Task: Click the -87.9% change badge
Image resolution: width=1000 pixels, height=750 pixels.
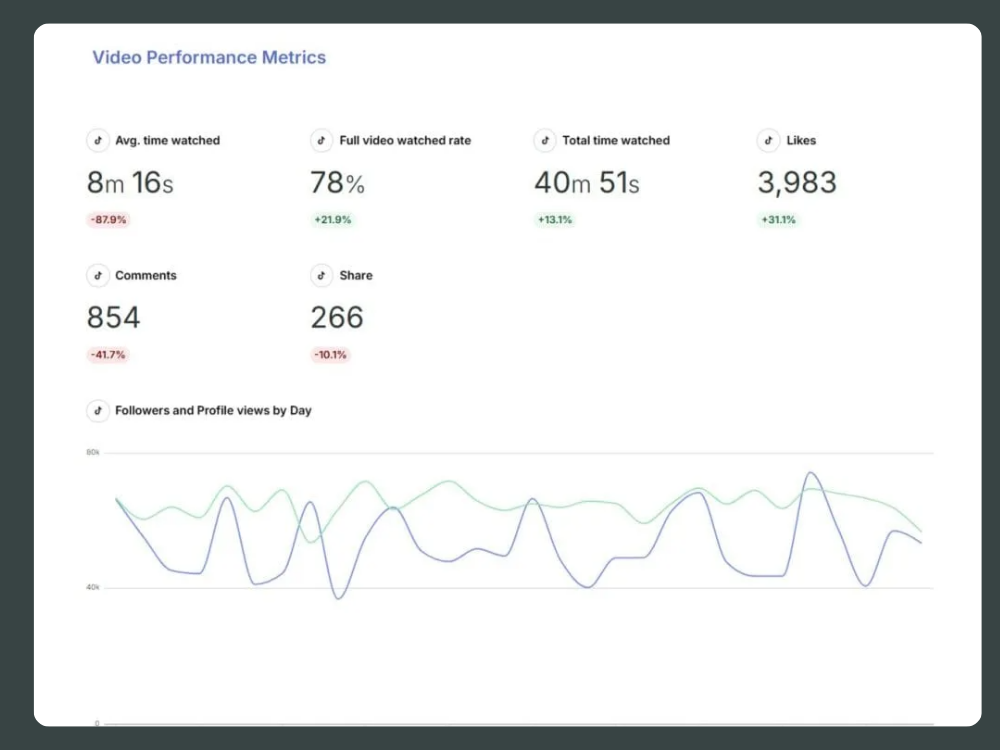Action: pyautogui.click(x=108, y=220)
